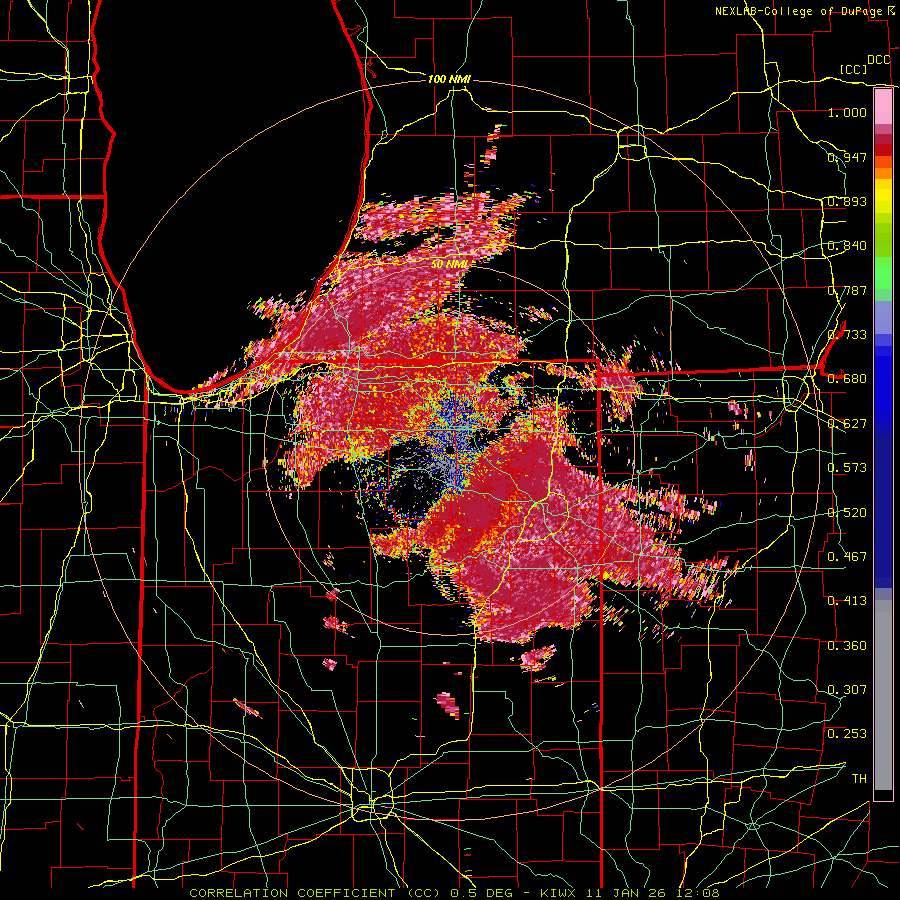Click the DCC label above the color scale
Image resolution: width=900 pixels, height=900 pixels.
pos(878,60)
